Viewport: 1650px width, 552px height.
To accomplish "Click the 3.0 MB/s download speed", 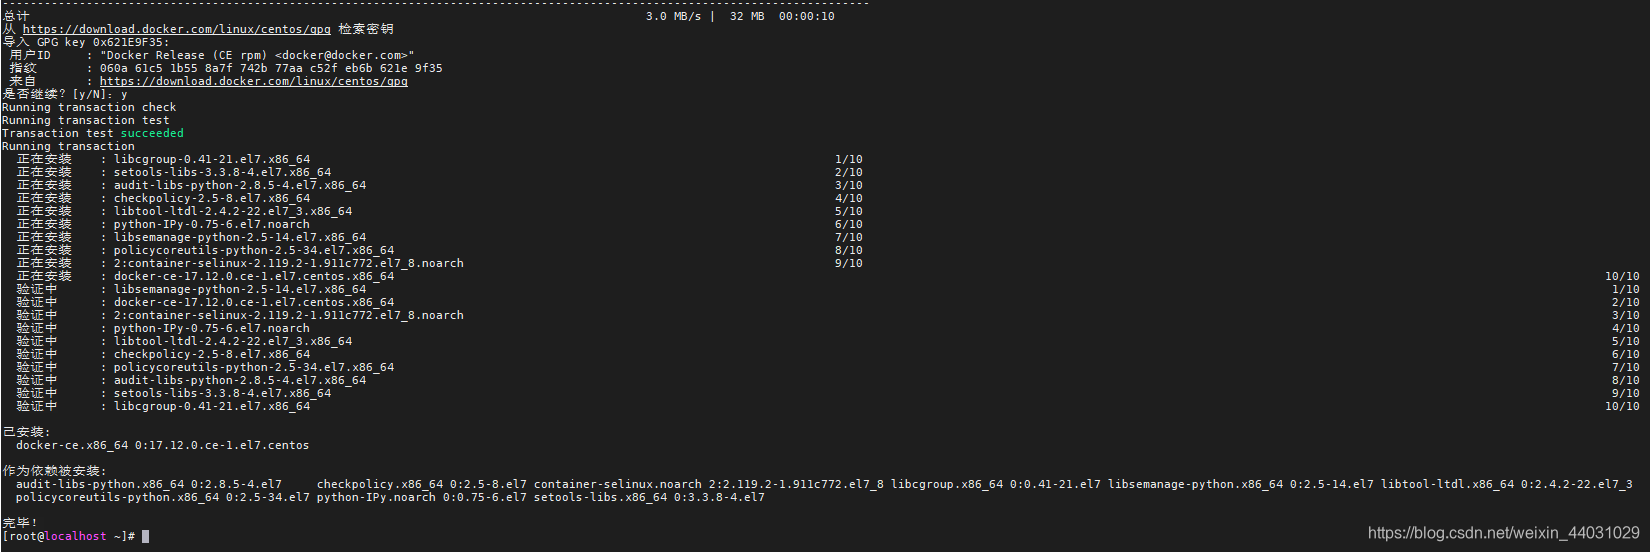I will coord(673,16).
